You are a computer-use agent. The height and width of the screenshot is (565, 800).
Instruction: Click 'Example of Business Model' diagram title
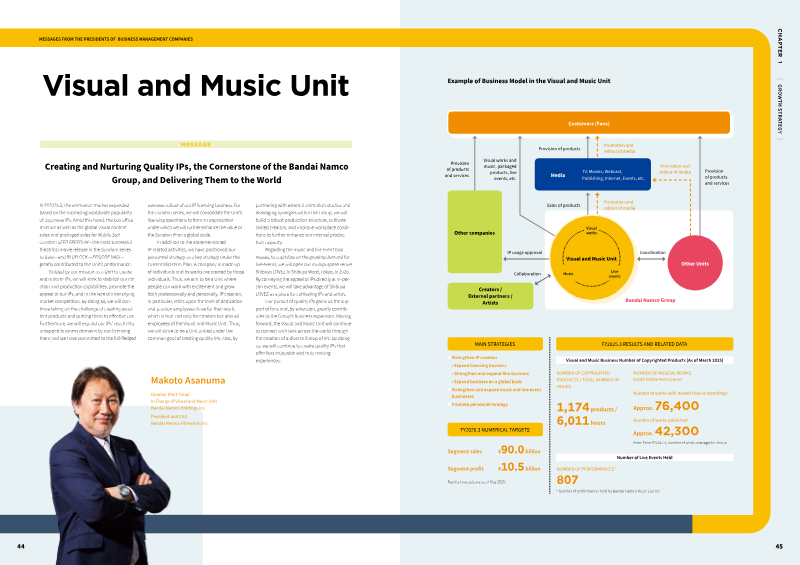(x=529, y=81)
